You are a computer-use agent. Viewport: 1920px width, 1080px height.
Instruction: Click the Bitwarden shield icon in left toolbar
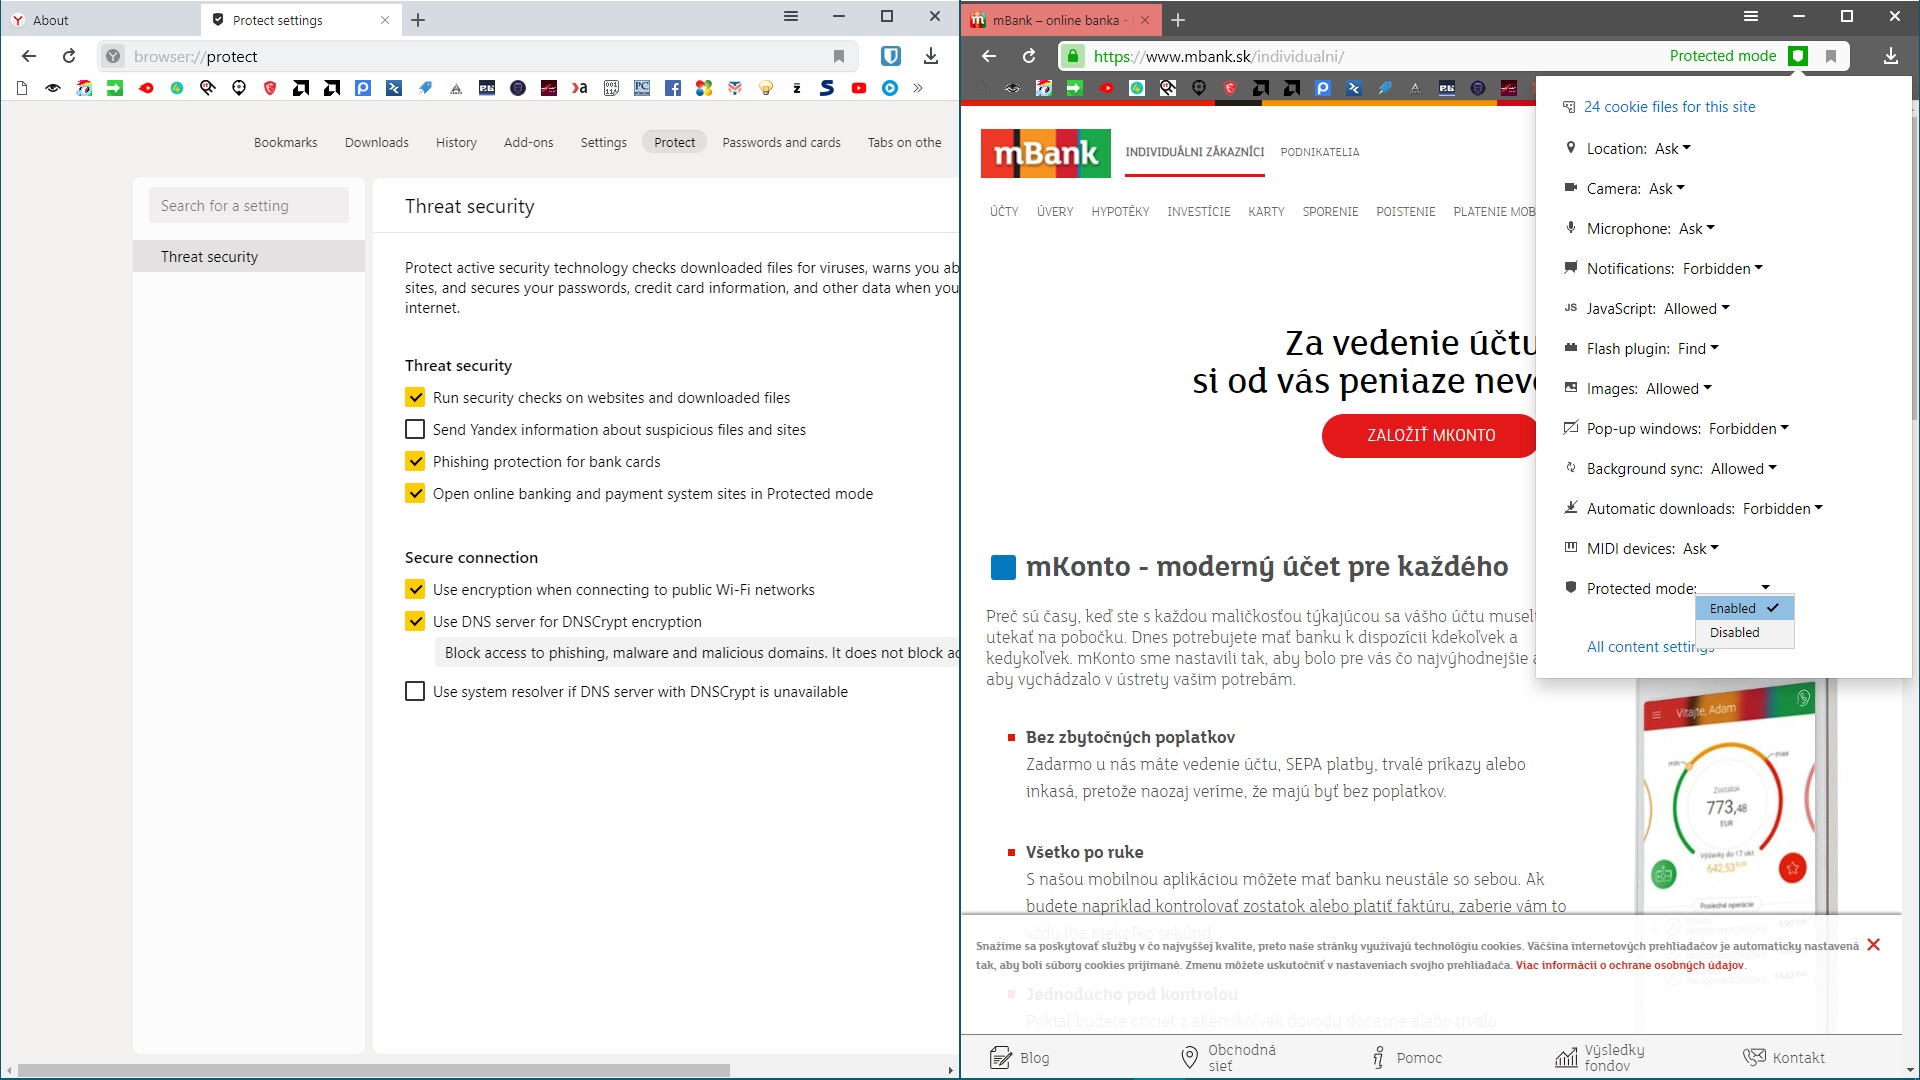pyautogui.click(x=890, y=56)
